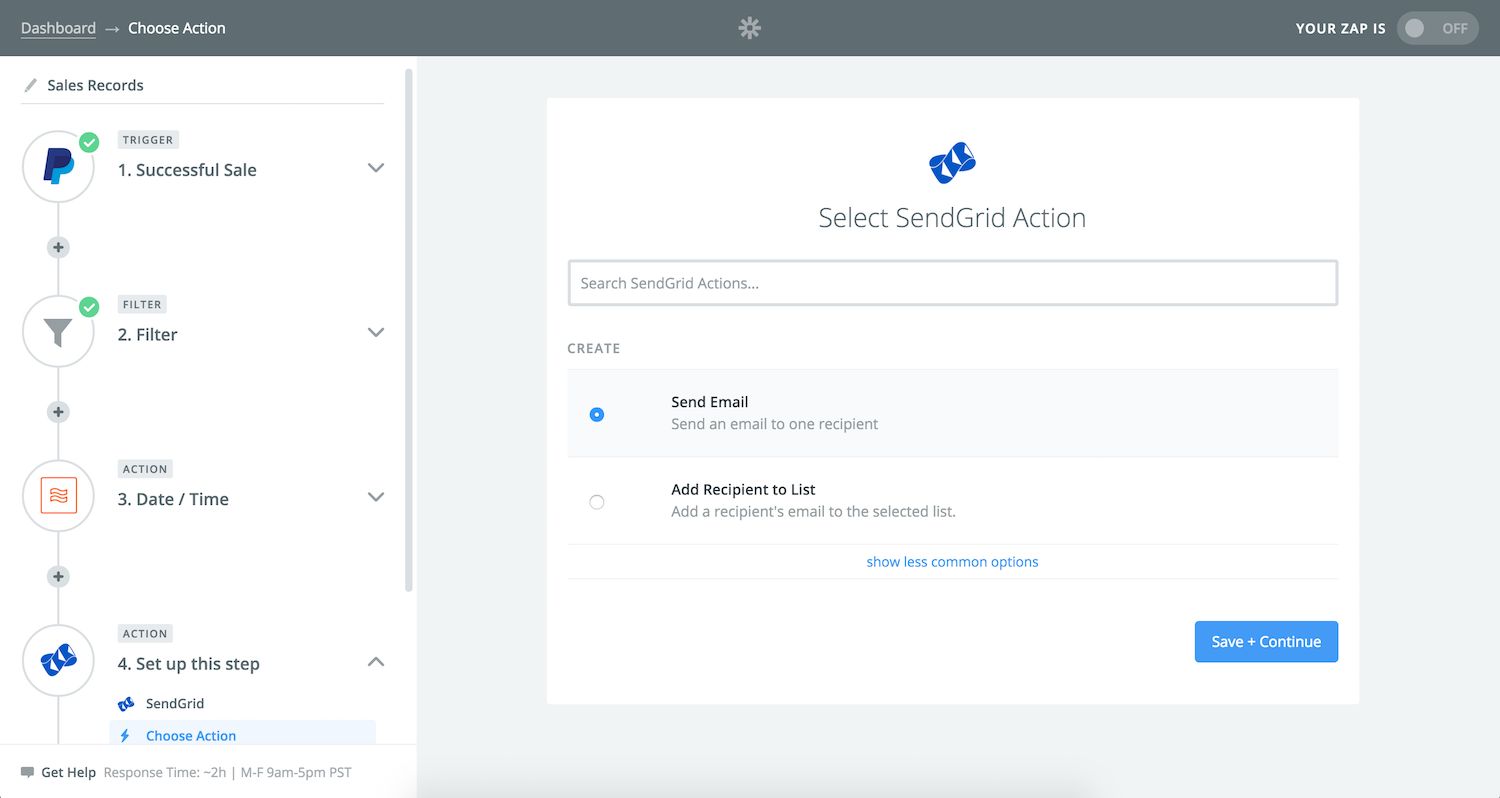The image size is (1500, 798).
Task: Add step between Filter and Date / Time
Action: tap(58, 412)
